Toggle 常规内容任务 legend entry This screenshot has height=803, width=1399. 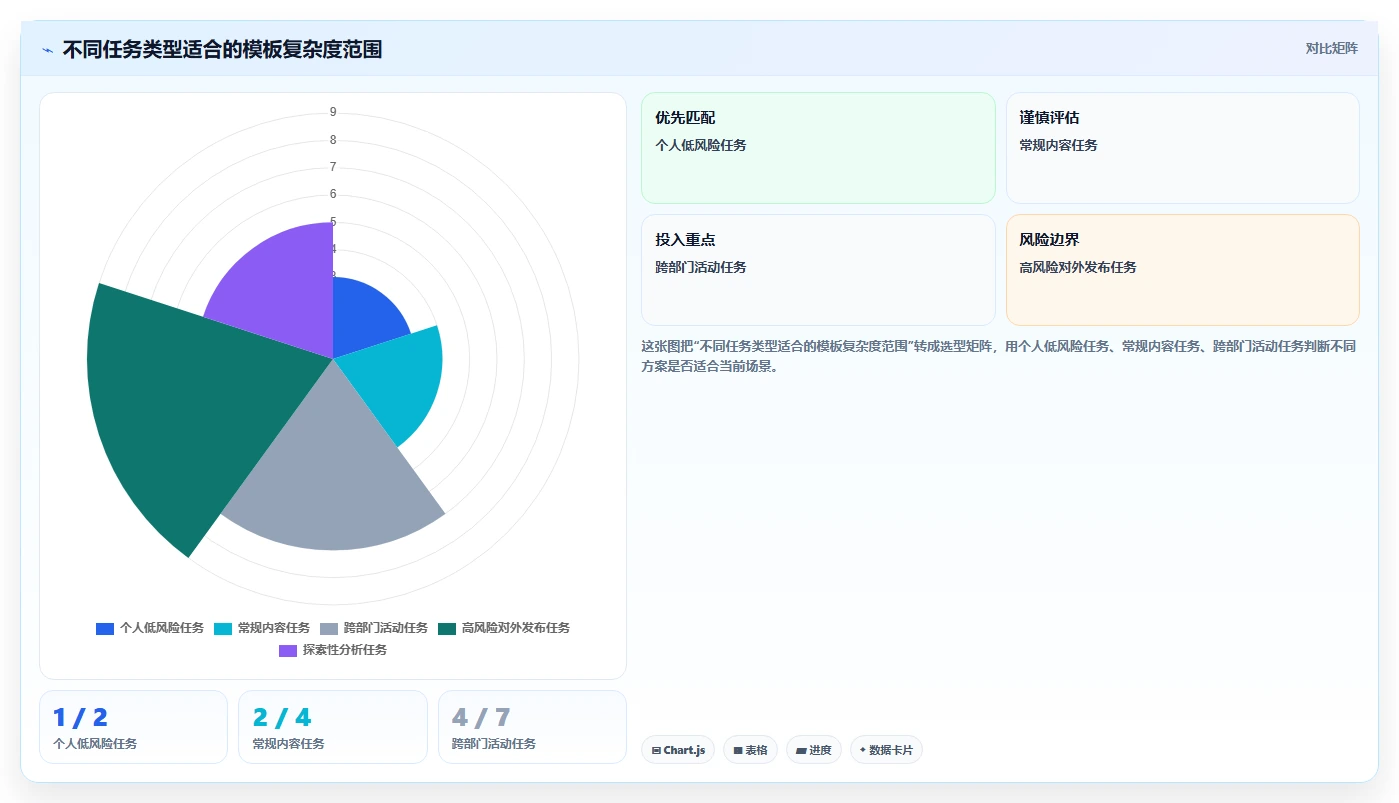tap(262, 628)
